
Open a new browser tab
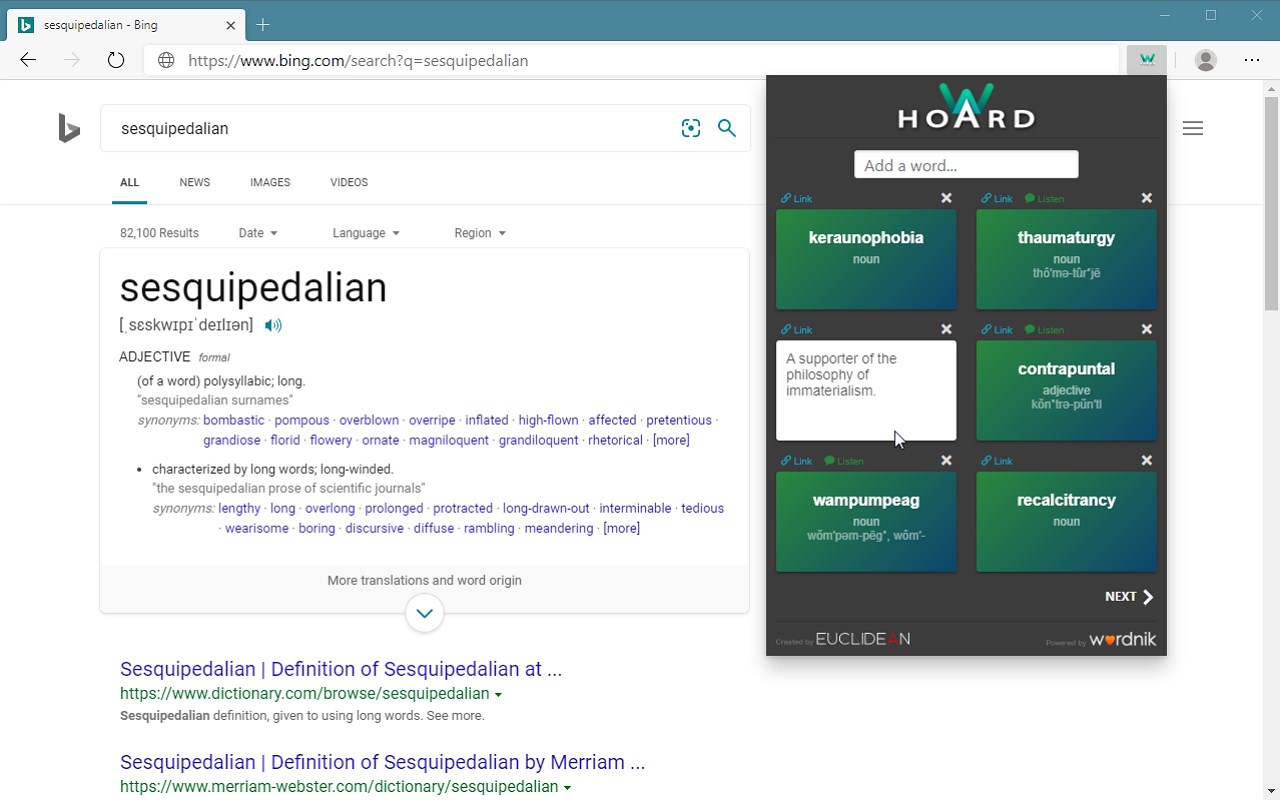point(263,24)
